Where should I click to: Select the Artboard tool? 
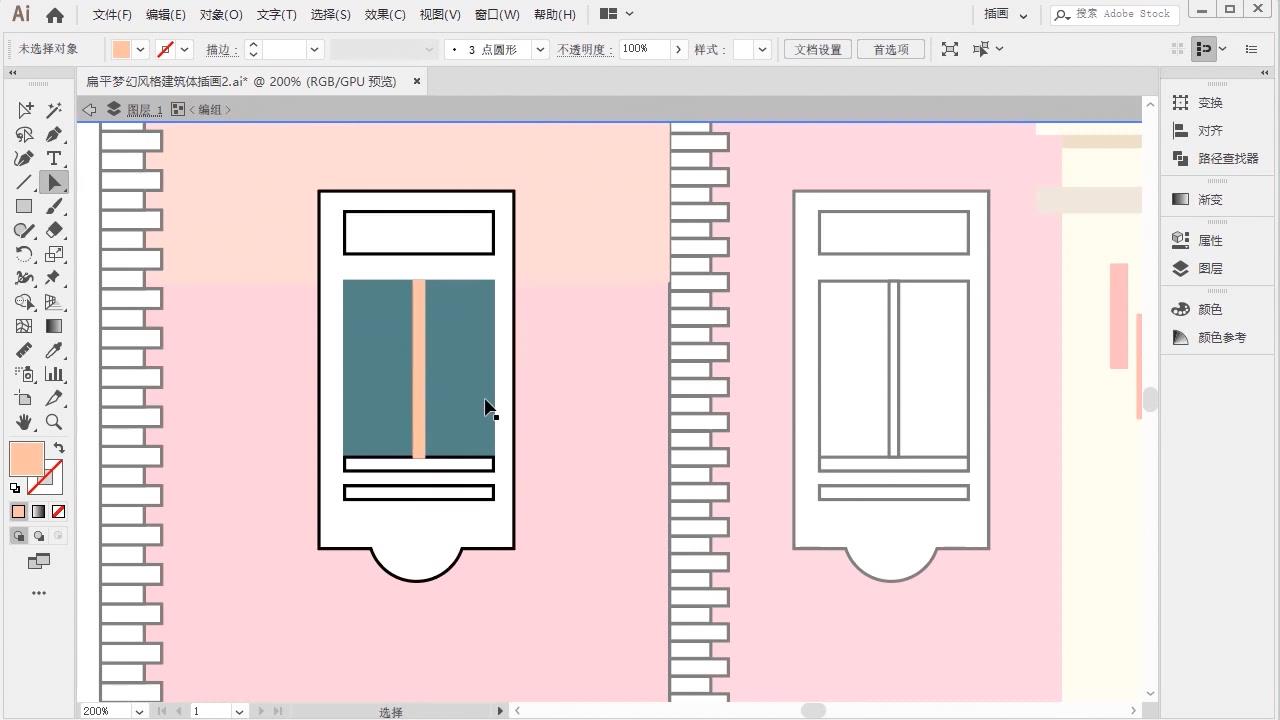(x=24, y=398)
